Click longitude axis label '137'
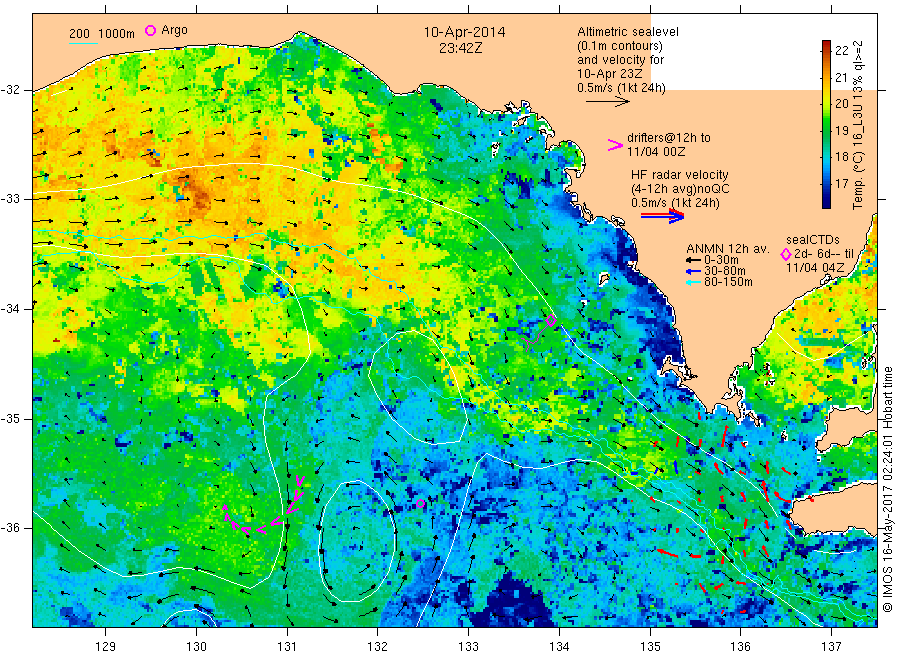900x660 pixels. click(832, 647)
